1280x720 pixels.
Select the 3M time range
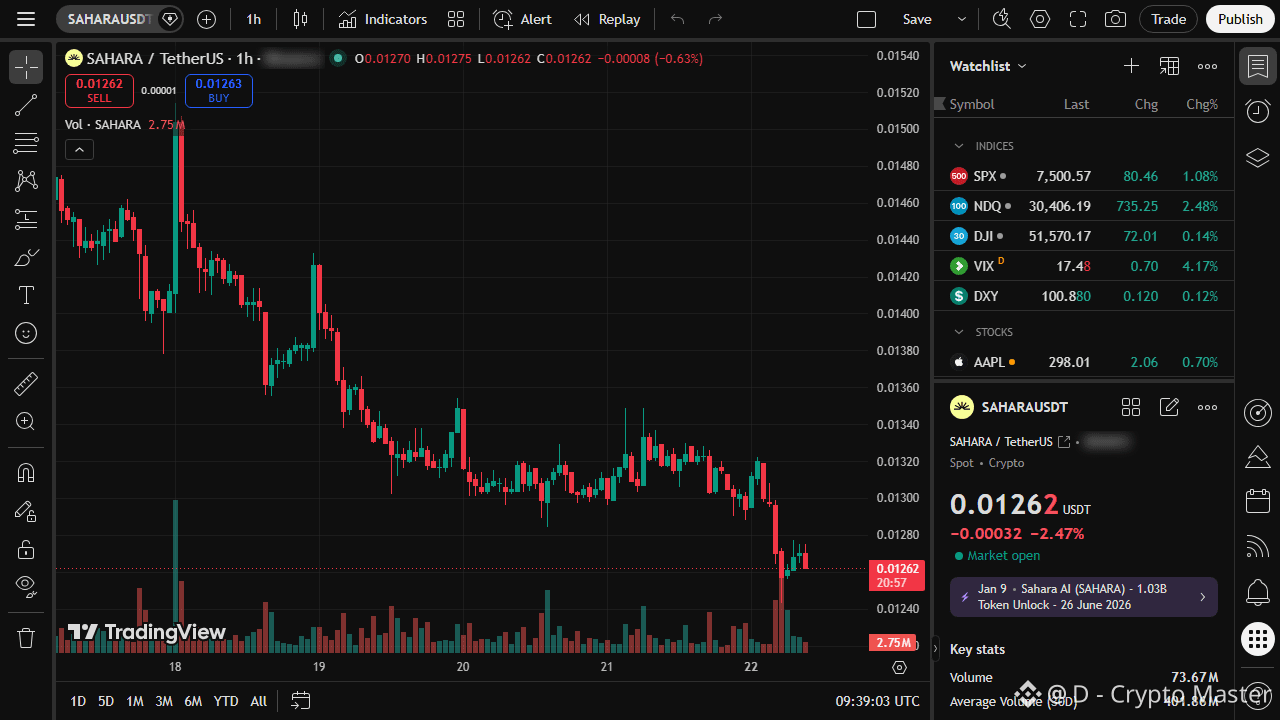tap(164, 701)
